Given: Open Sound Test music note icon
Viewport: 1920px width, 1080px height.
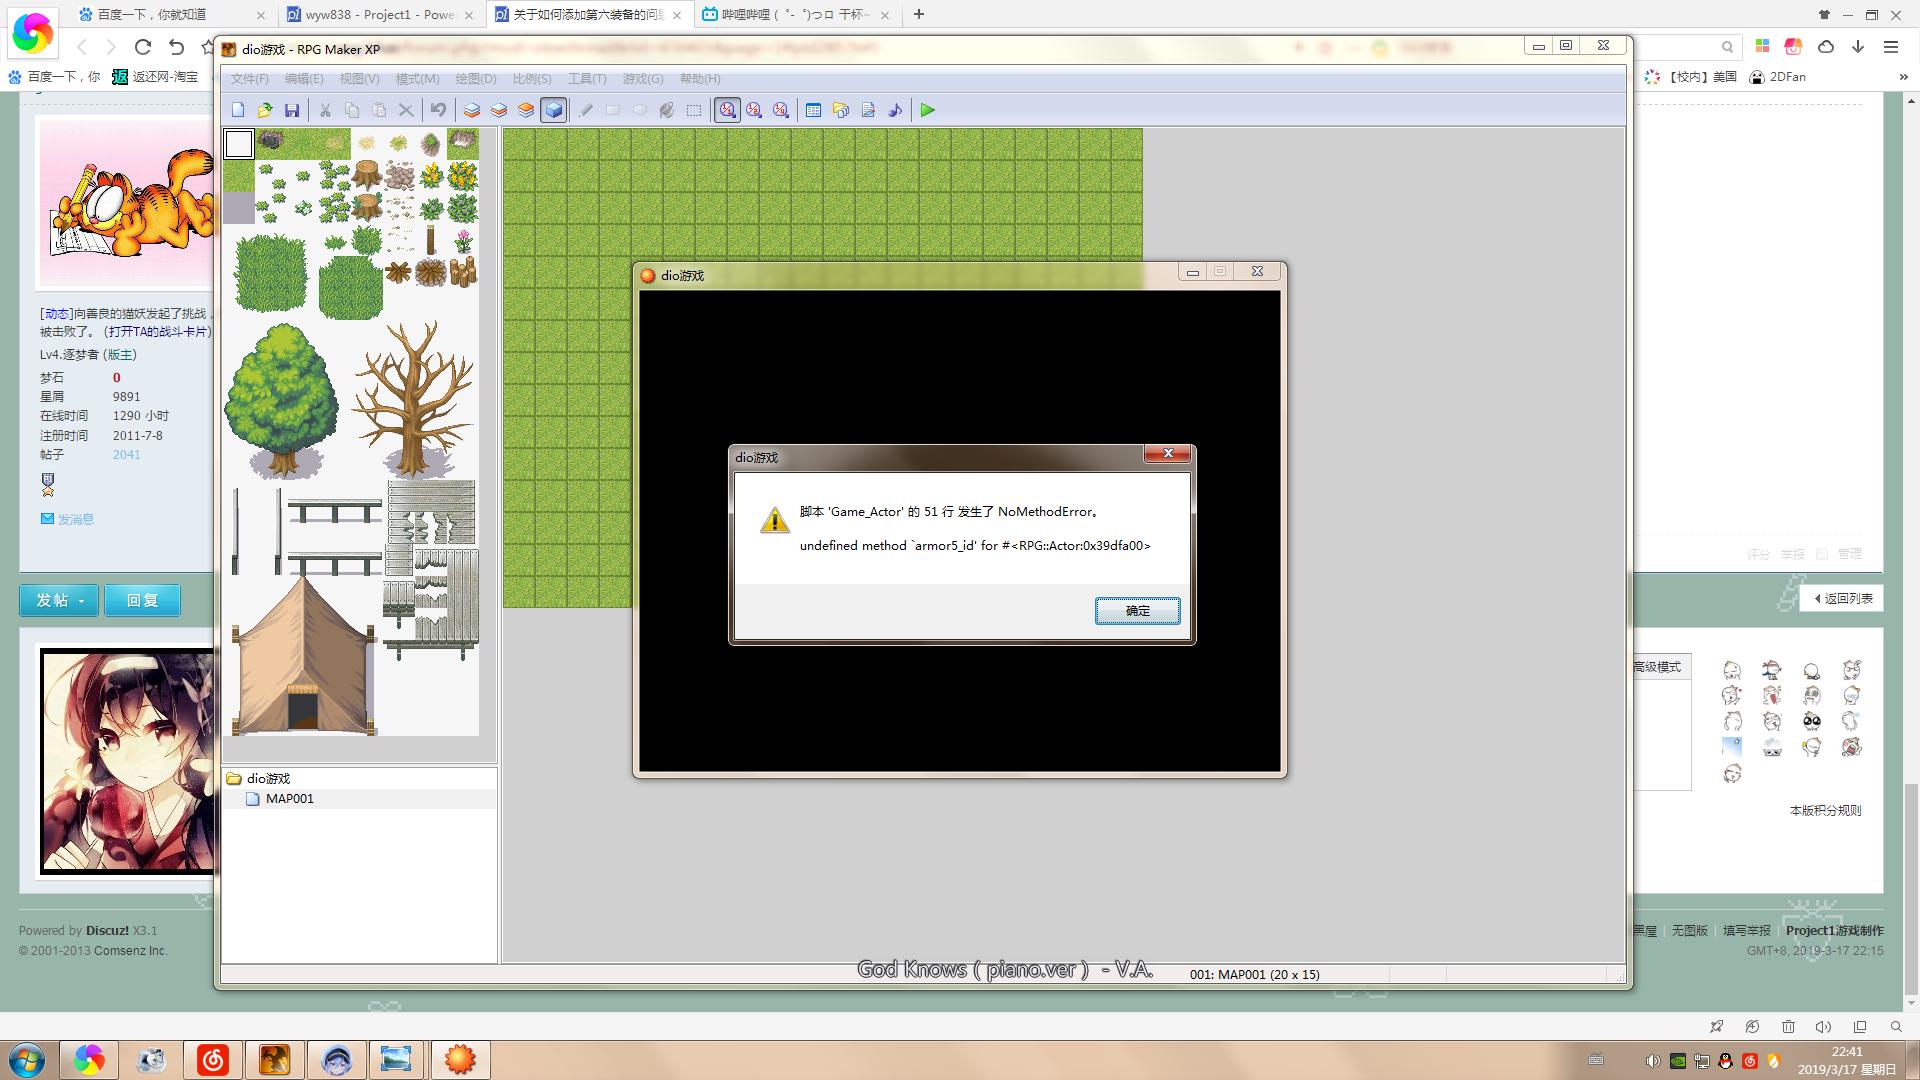Looking at the screenshot, I should pos(895,110).
